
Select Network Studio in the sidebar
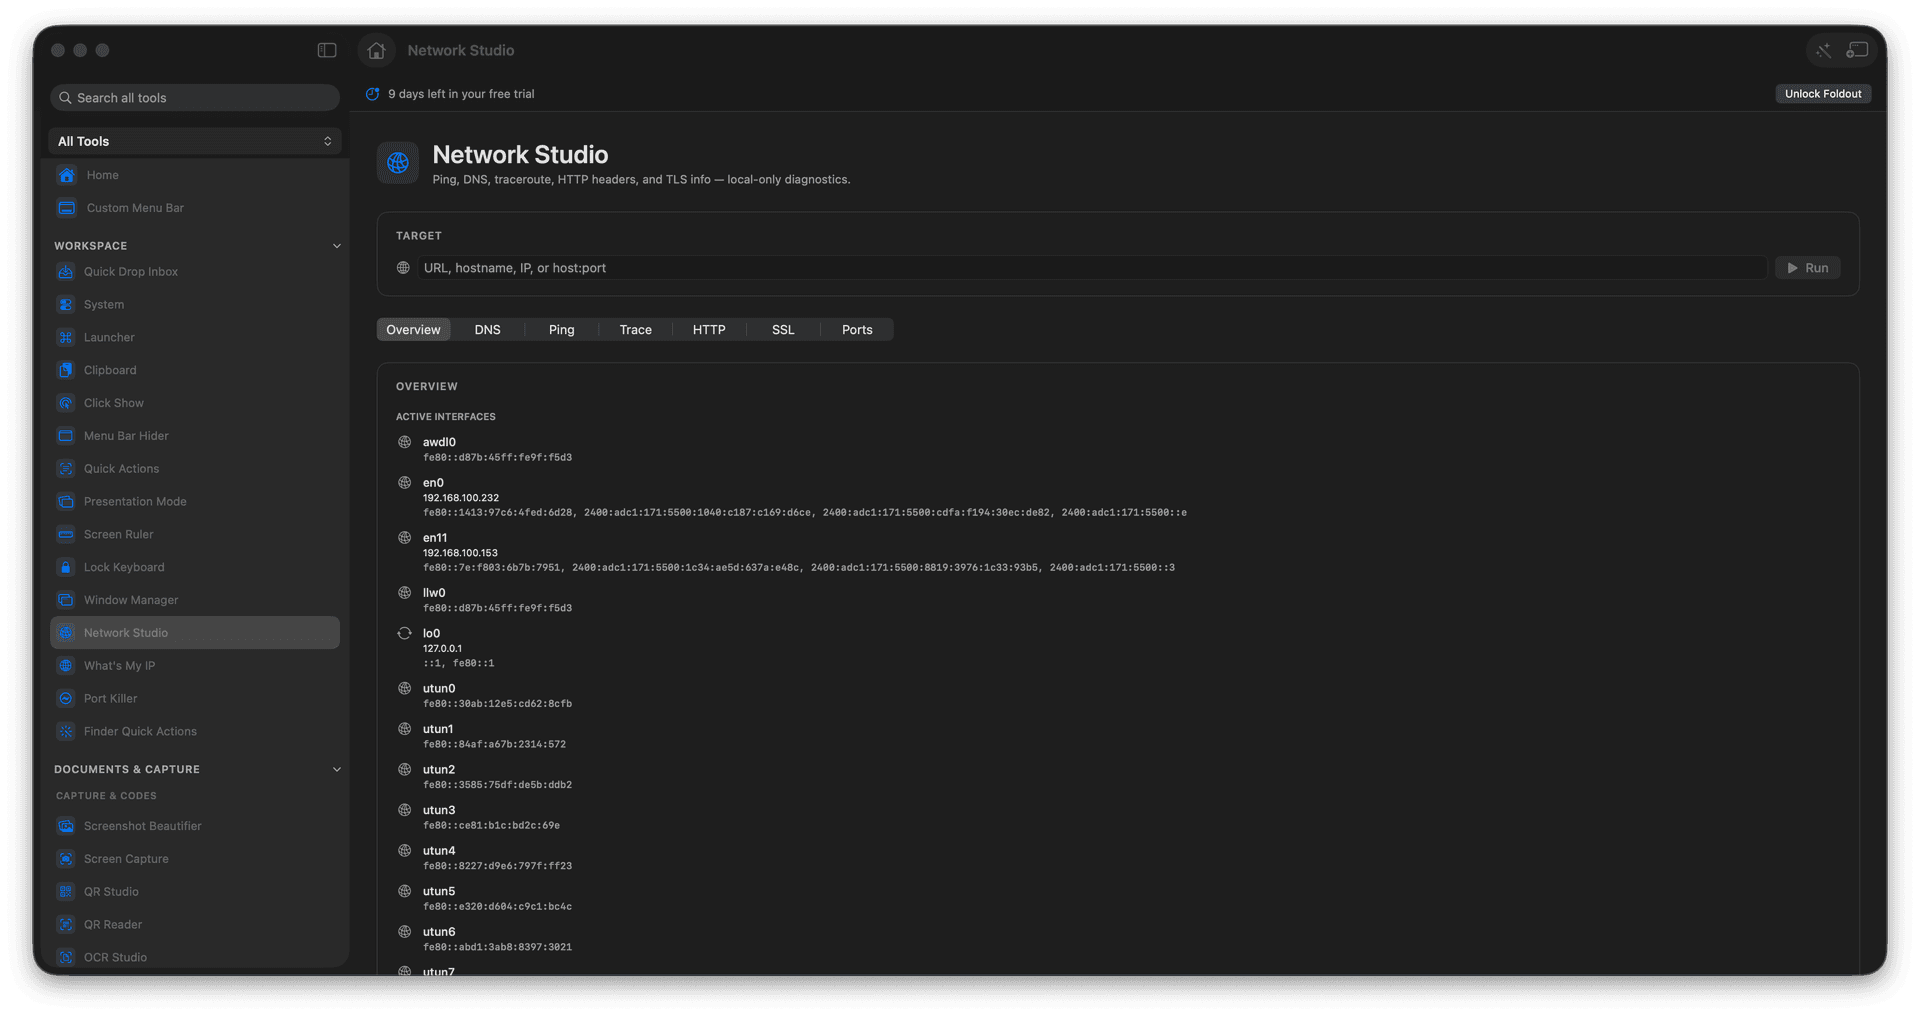pos(195,633)
